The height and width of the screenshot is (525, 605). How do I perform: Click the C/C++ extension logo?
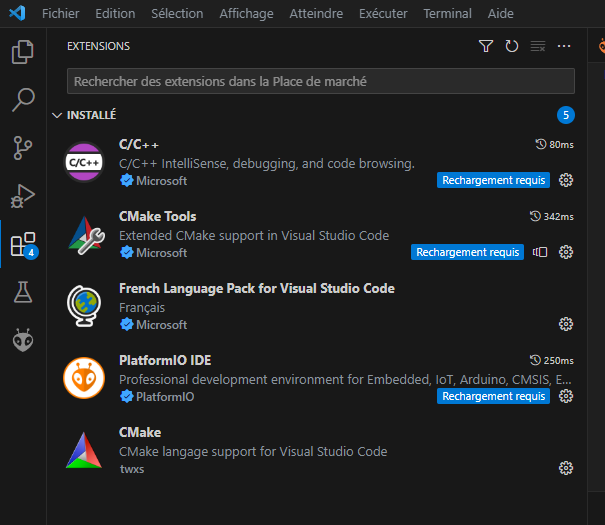(84, 162)
